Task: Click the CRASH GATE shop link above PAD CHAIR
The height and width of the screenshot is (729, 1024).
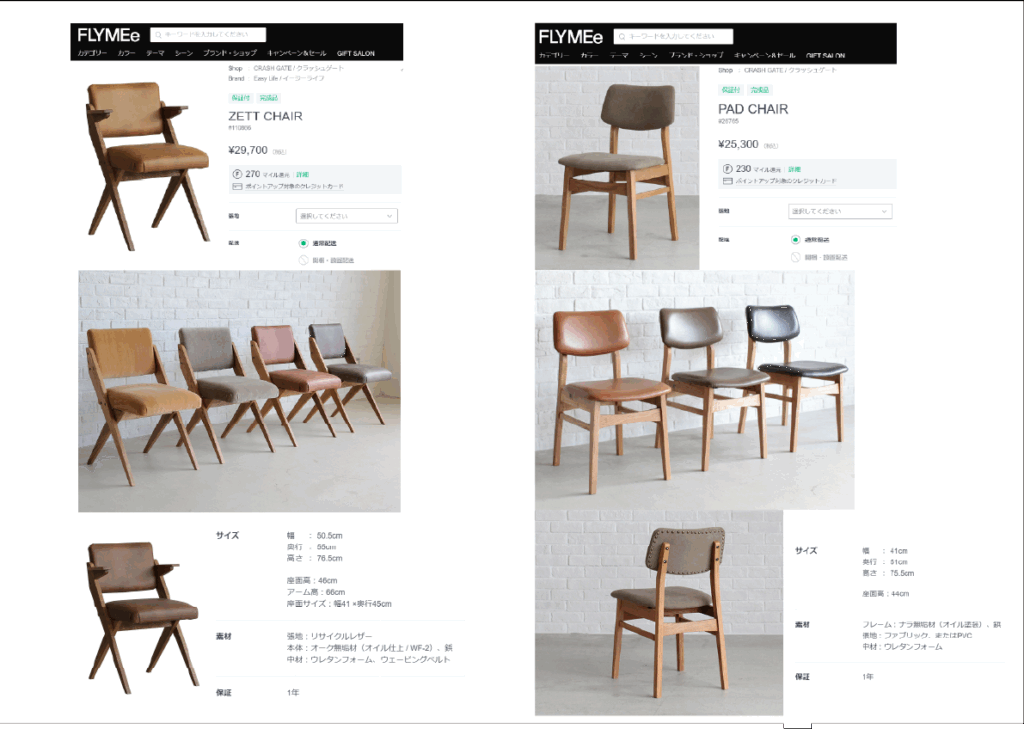Action: coord(790,70)
